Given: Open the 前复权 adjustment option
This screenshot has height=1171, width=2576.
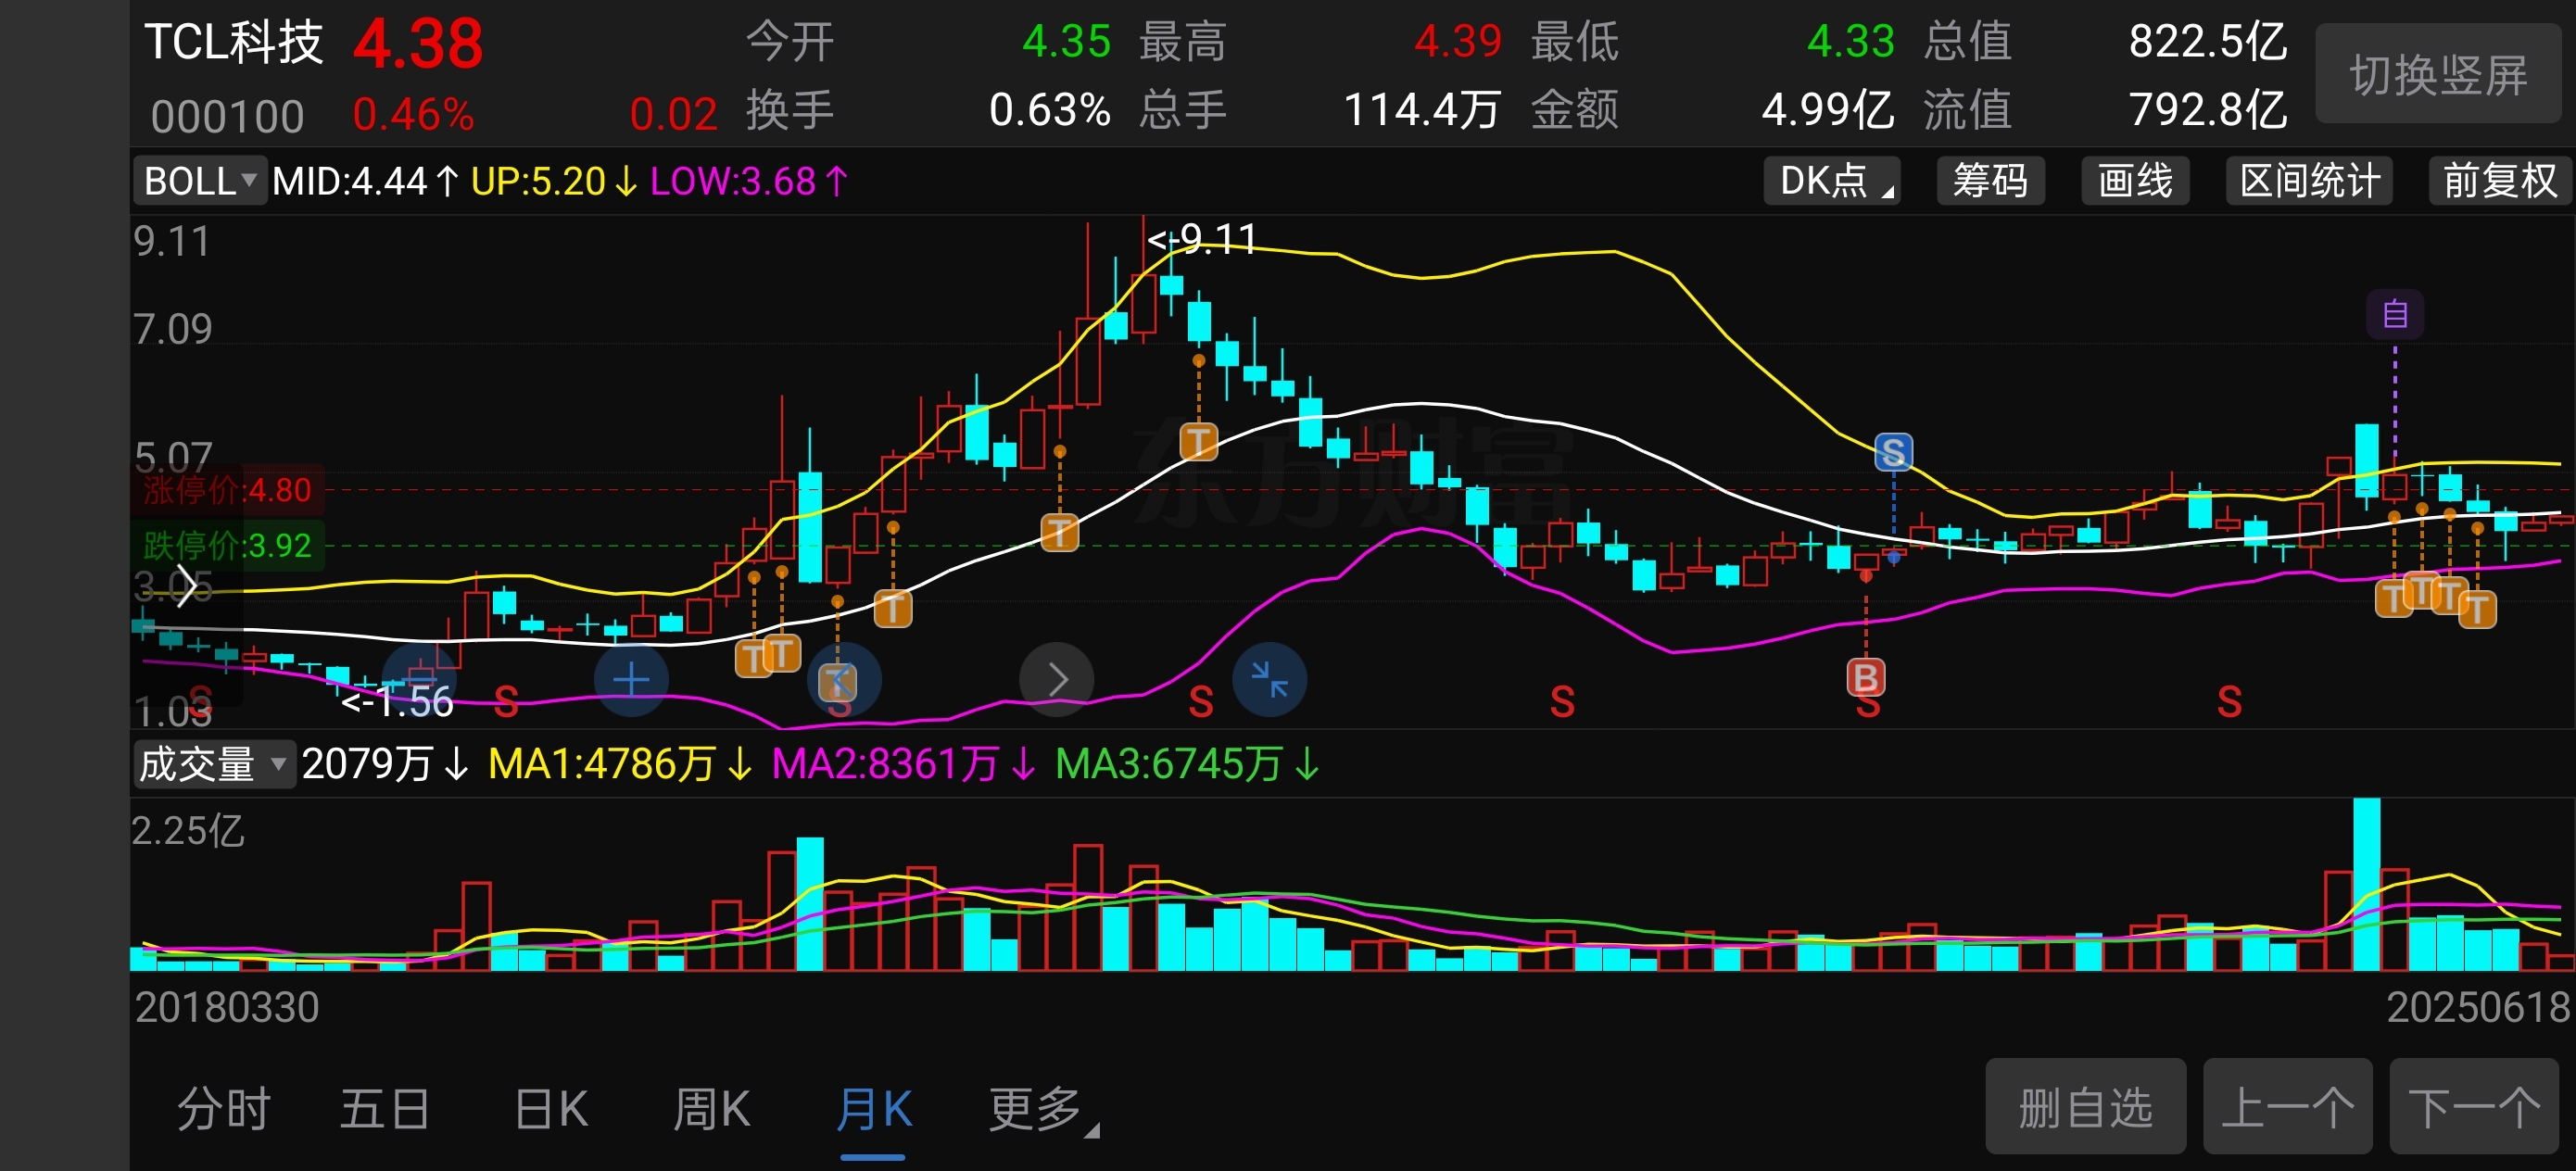Looking at the screenshot, I should 2498,181.
